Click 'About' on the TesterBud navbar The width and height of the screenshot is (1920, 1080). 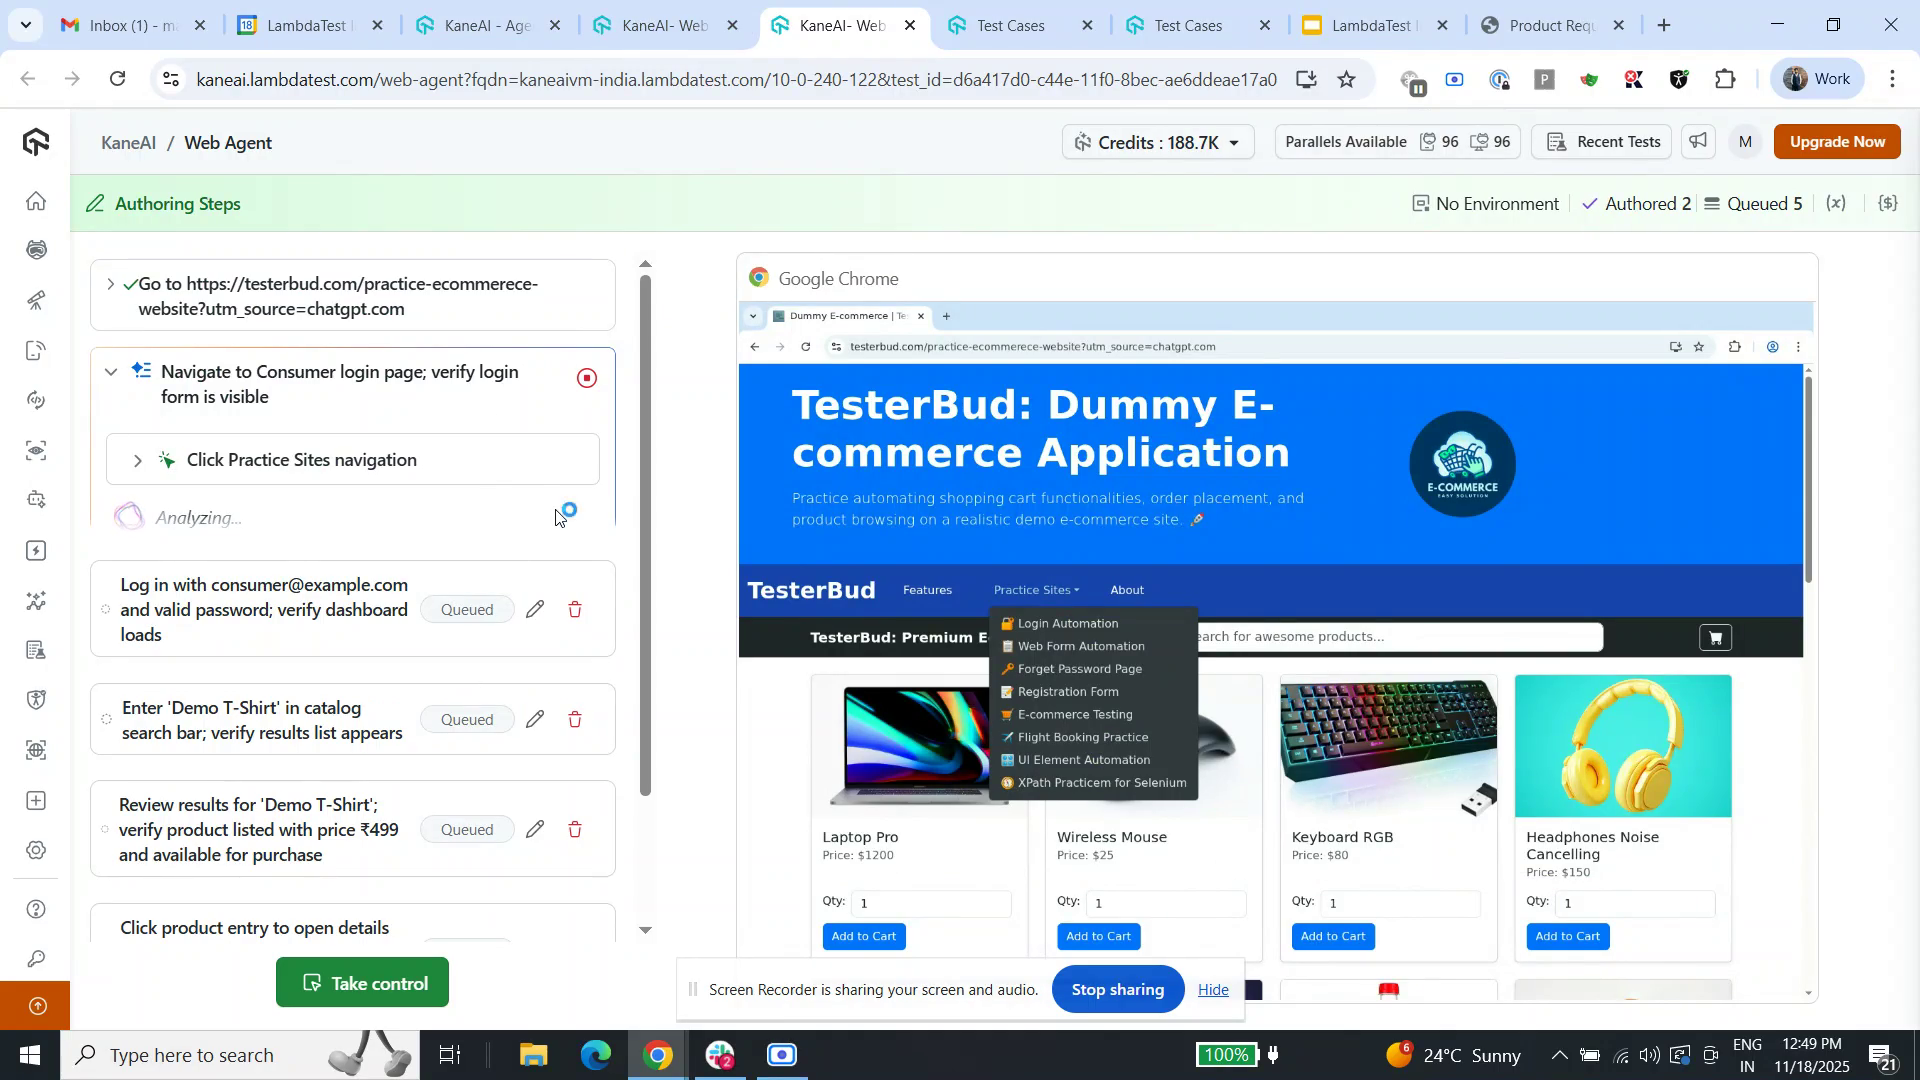1126,590
